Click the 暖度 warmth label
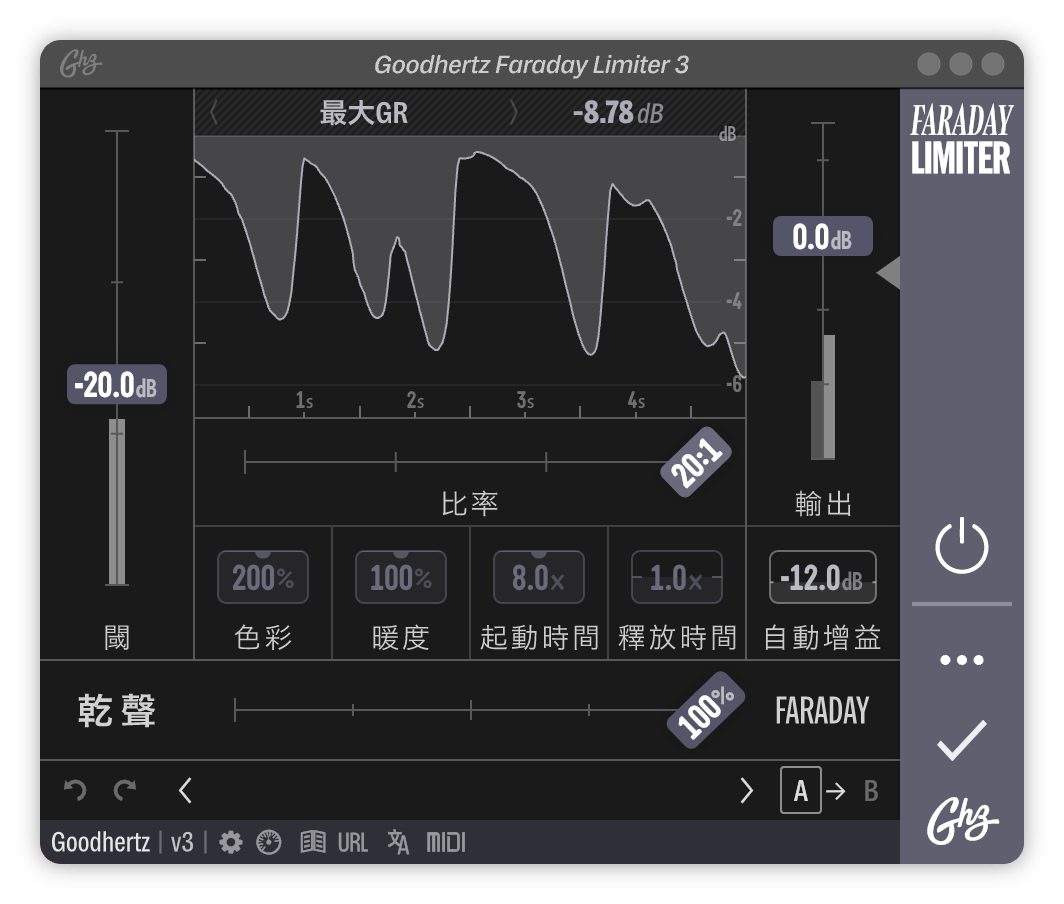 [401, 638]
